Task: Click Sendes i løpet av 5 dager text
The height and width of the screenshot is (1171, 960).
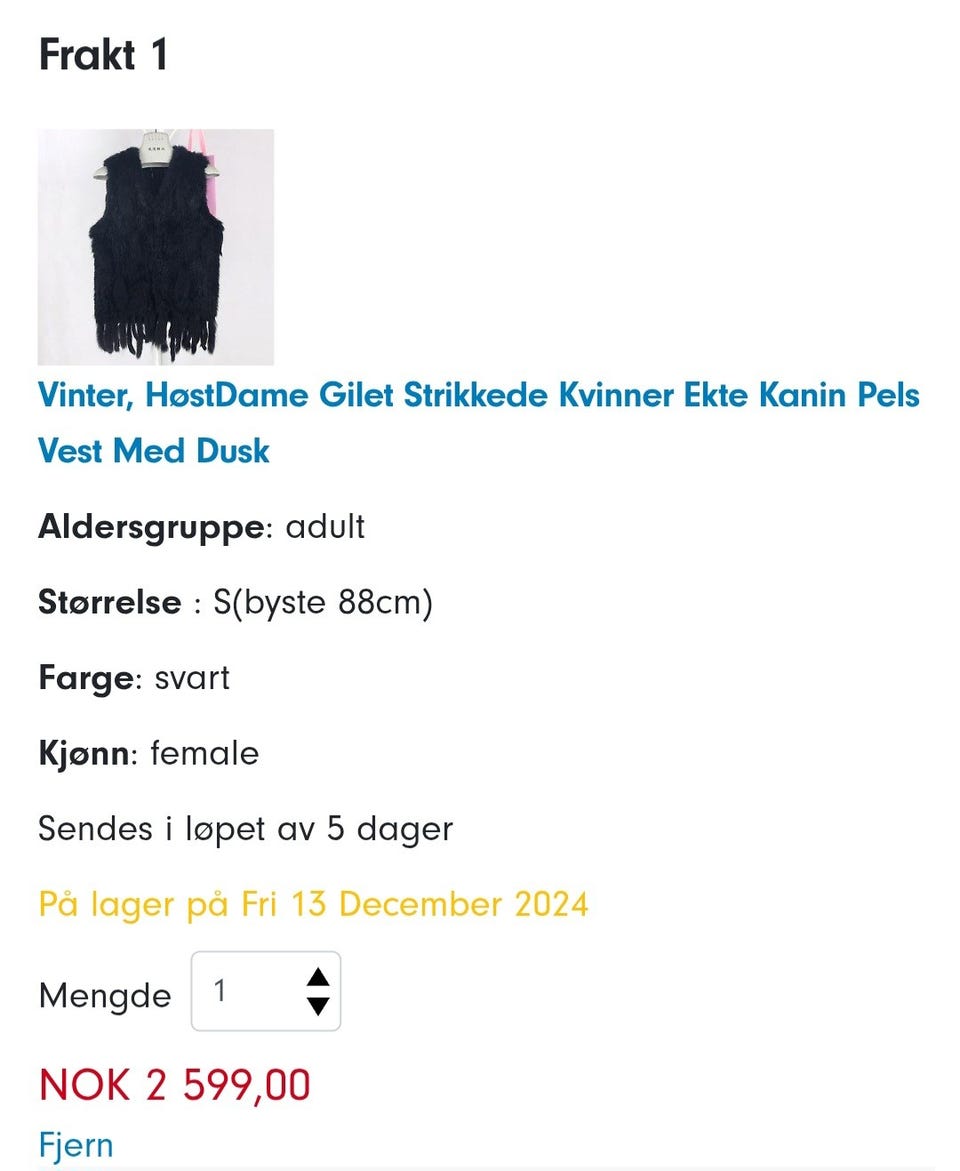Action: click(246, 829)
